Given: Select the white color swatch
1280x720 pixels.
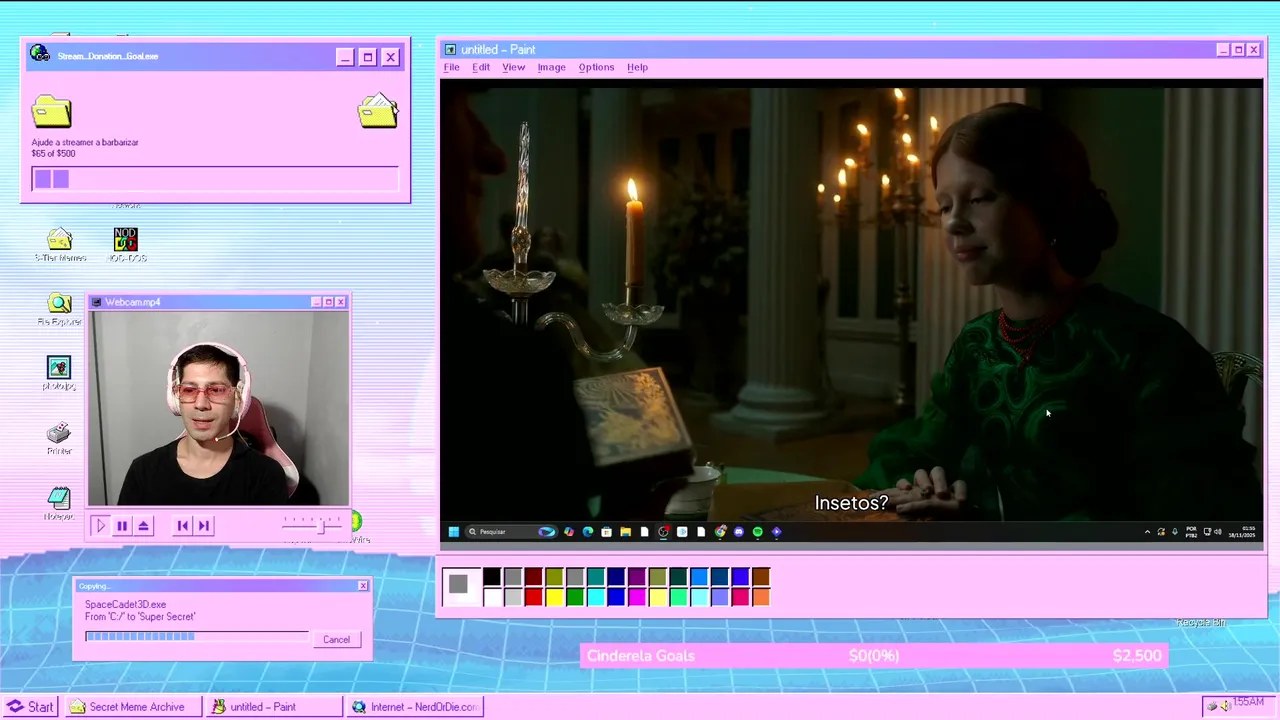Looking at the screenshot, I should (492, 597).
